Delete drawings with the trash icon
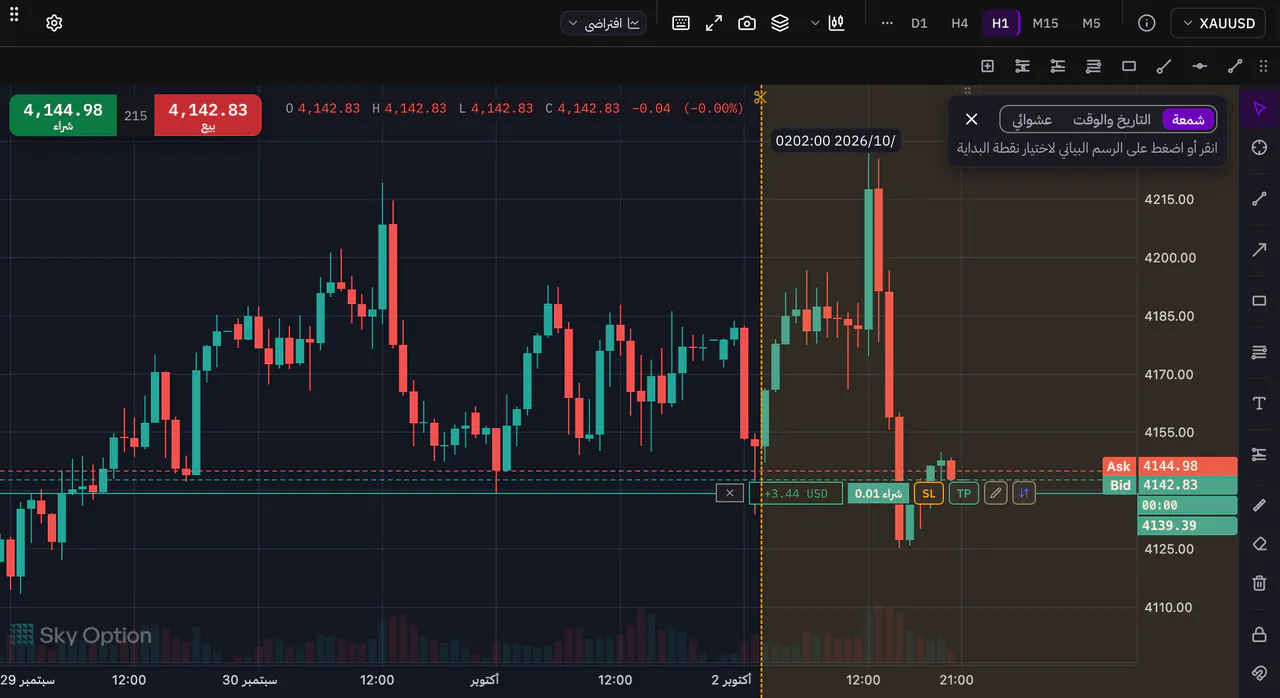 (x=1259, y=583)
